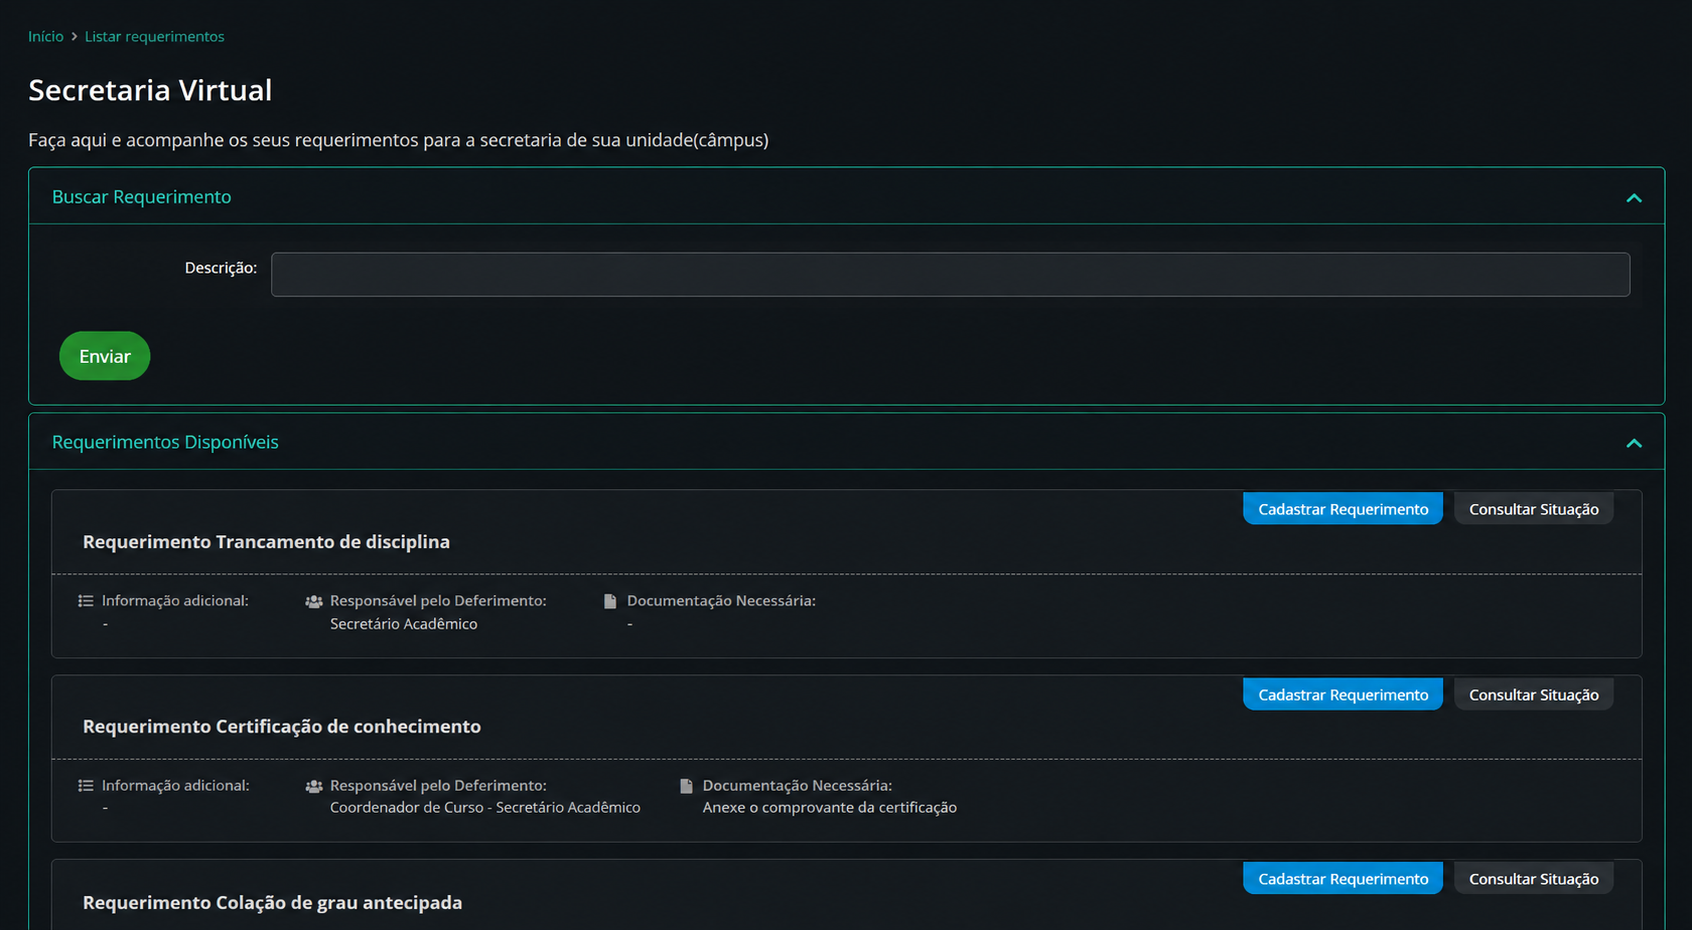The image size is (1692, 930).
Task: Click the people icon in Certificação de conhecimento
Action: 314,787
